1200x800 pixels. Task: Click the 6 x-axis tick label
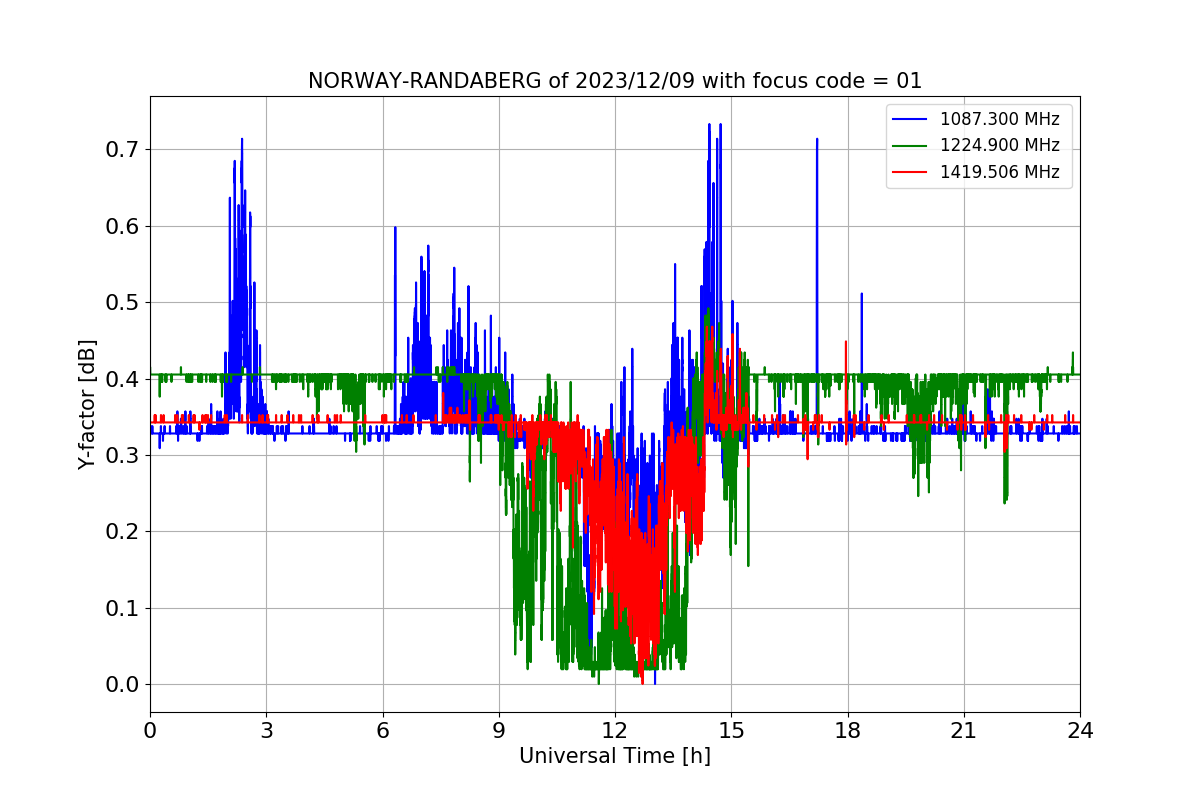tap(383, 731)
